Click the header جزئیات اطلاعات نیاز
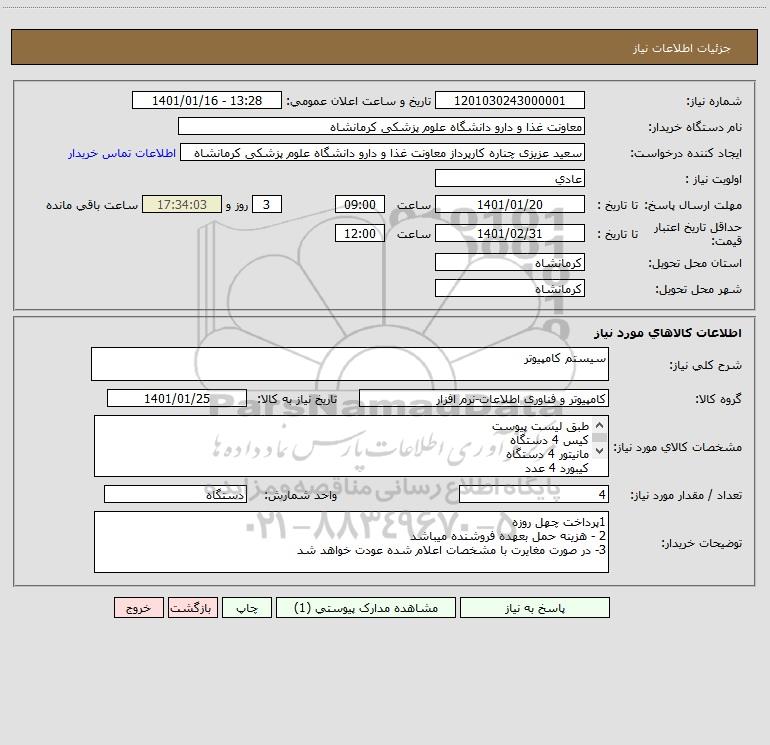 coord(682,48)
